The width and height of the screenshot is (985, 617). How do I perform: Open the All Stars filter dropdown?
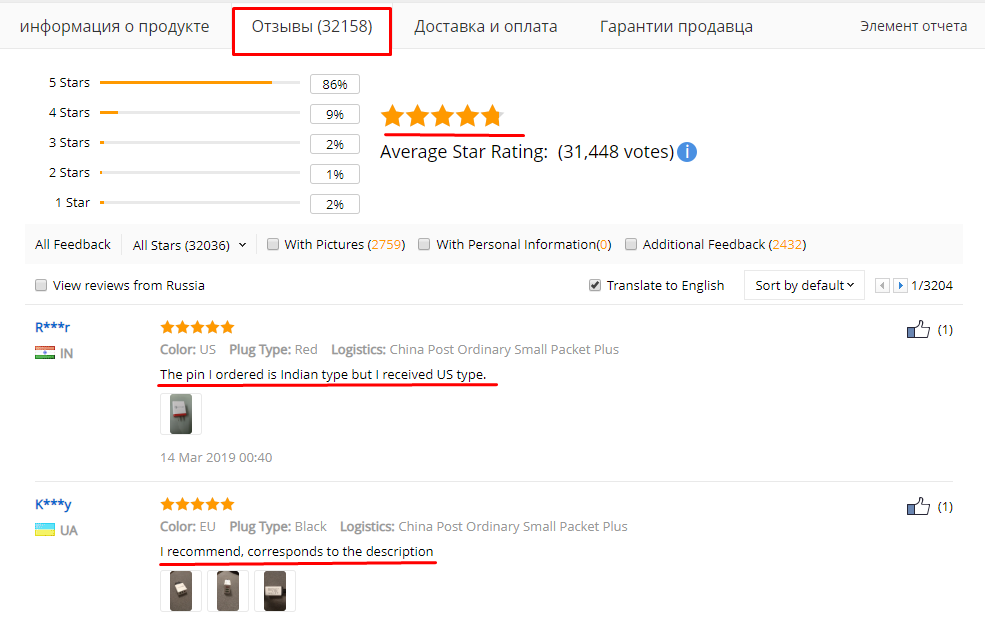pyautogui.click(x=189, y=245)
